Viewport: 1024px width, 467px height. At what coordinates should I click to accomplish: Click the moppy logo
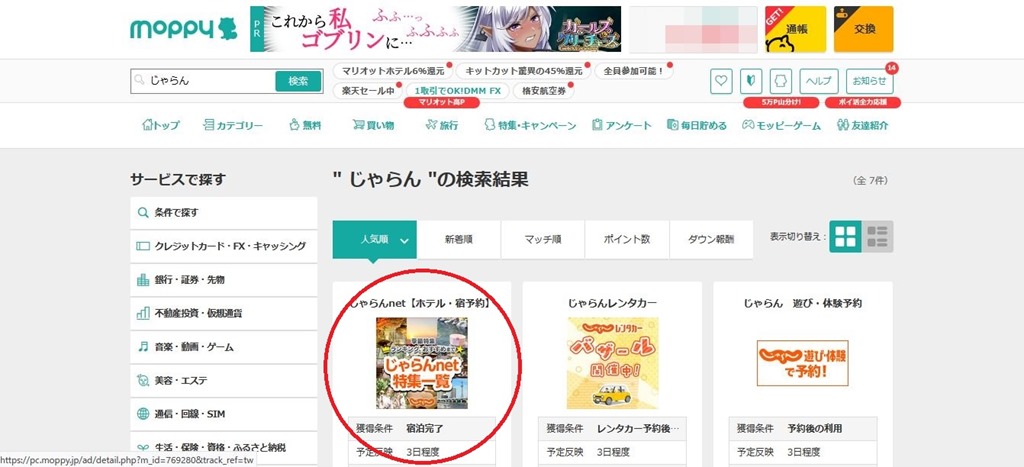[184, 29]
